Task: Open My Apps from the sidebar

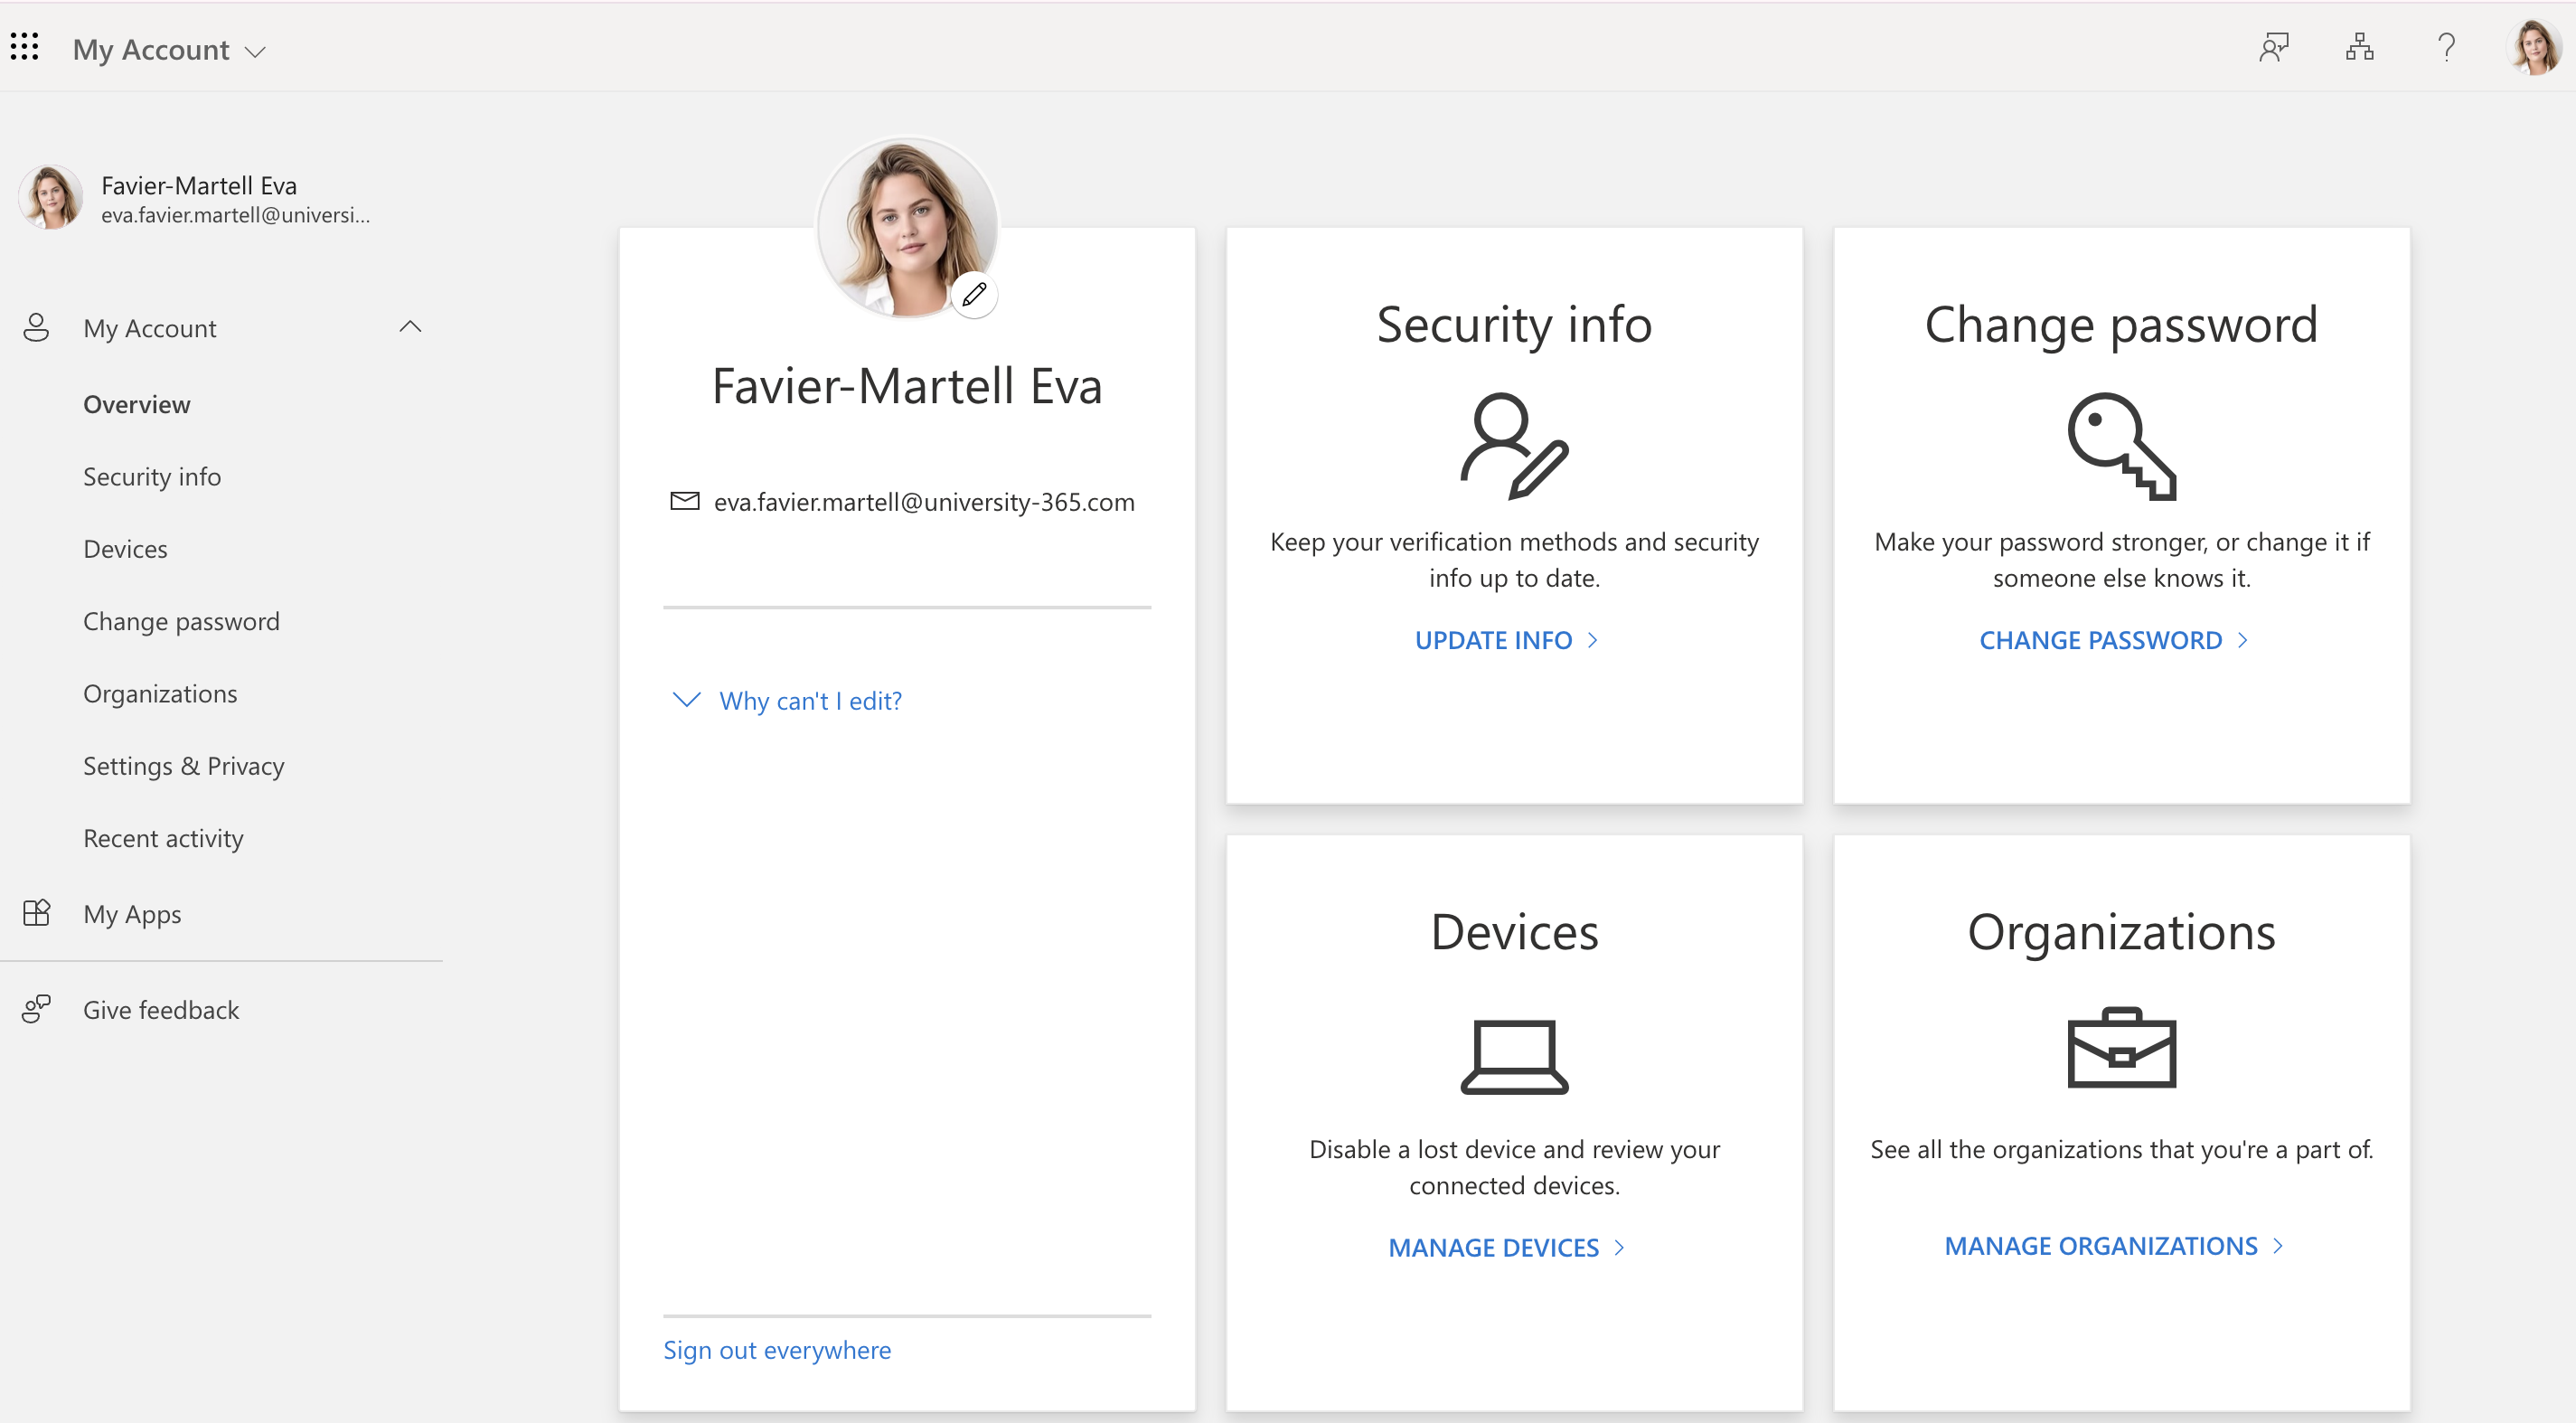Action: click(x=132, y=914)
